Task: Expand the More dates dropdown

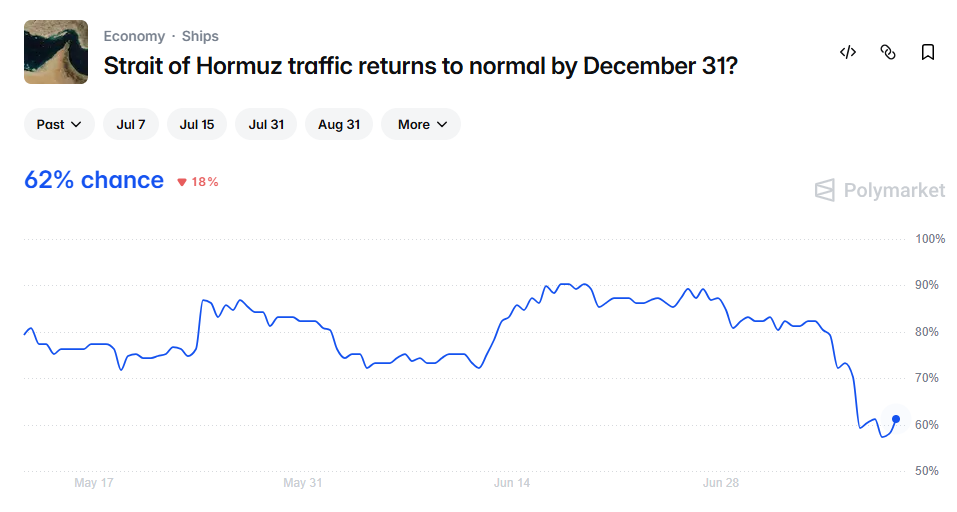Action: (x=421, y=124)
